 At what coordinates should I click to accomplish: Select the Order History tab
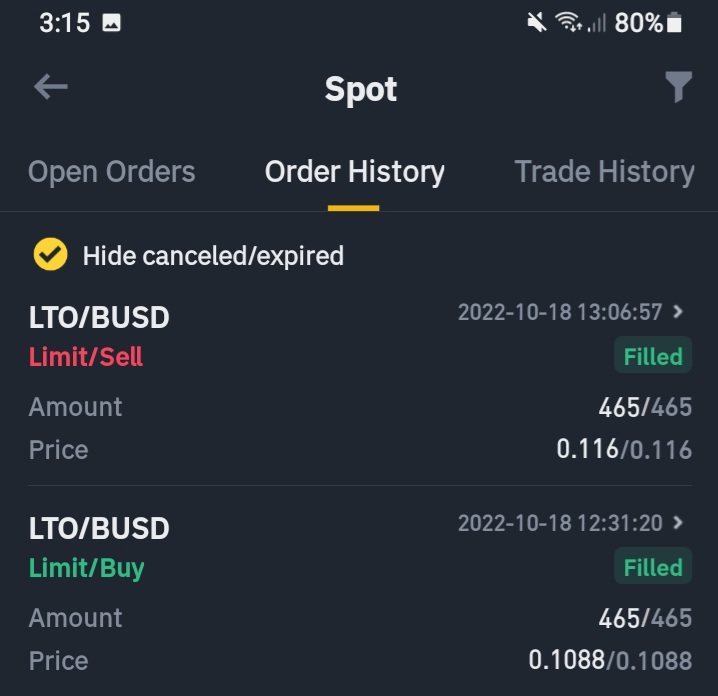click(x=354, y=172)
